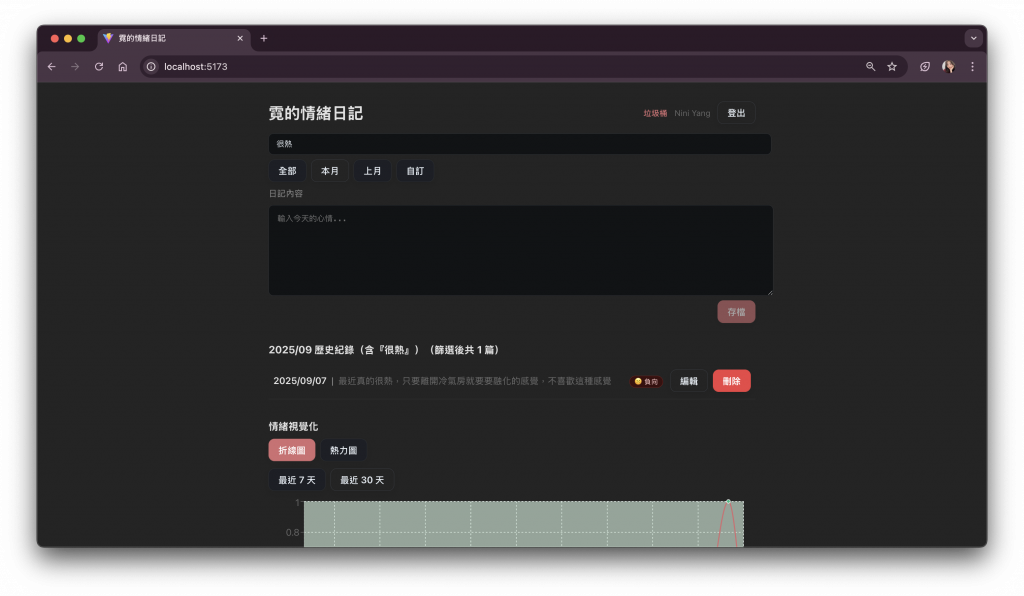The image size is (1024, 596).
Task: Click the diary content text area
Action: point(520,250)
